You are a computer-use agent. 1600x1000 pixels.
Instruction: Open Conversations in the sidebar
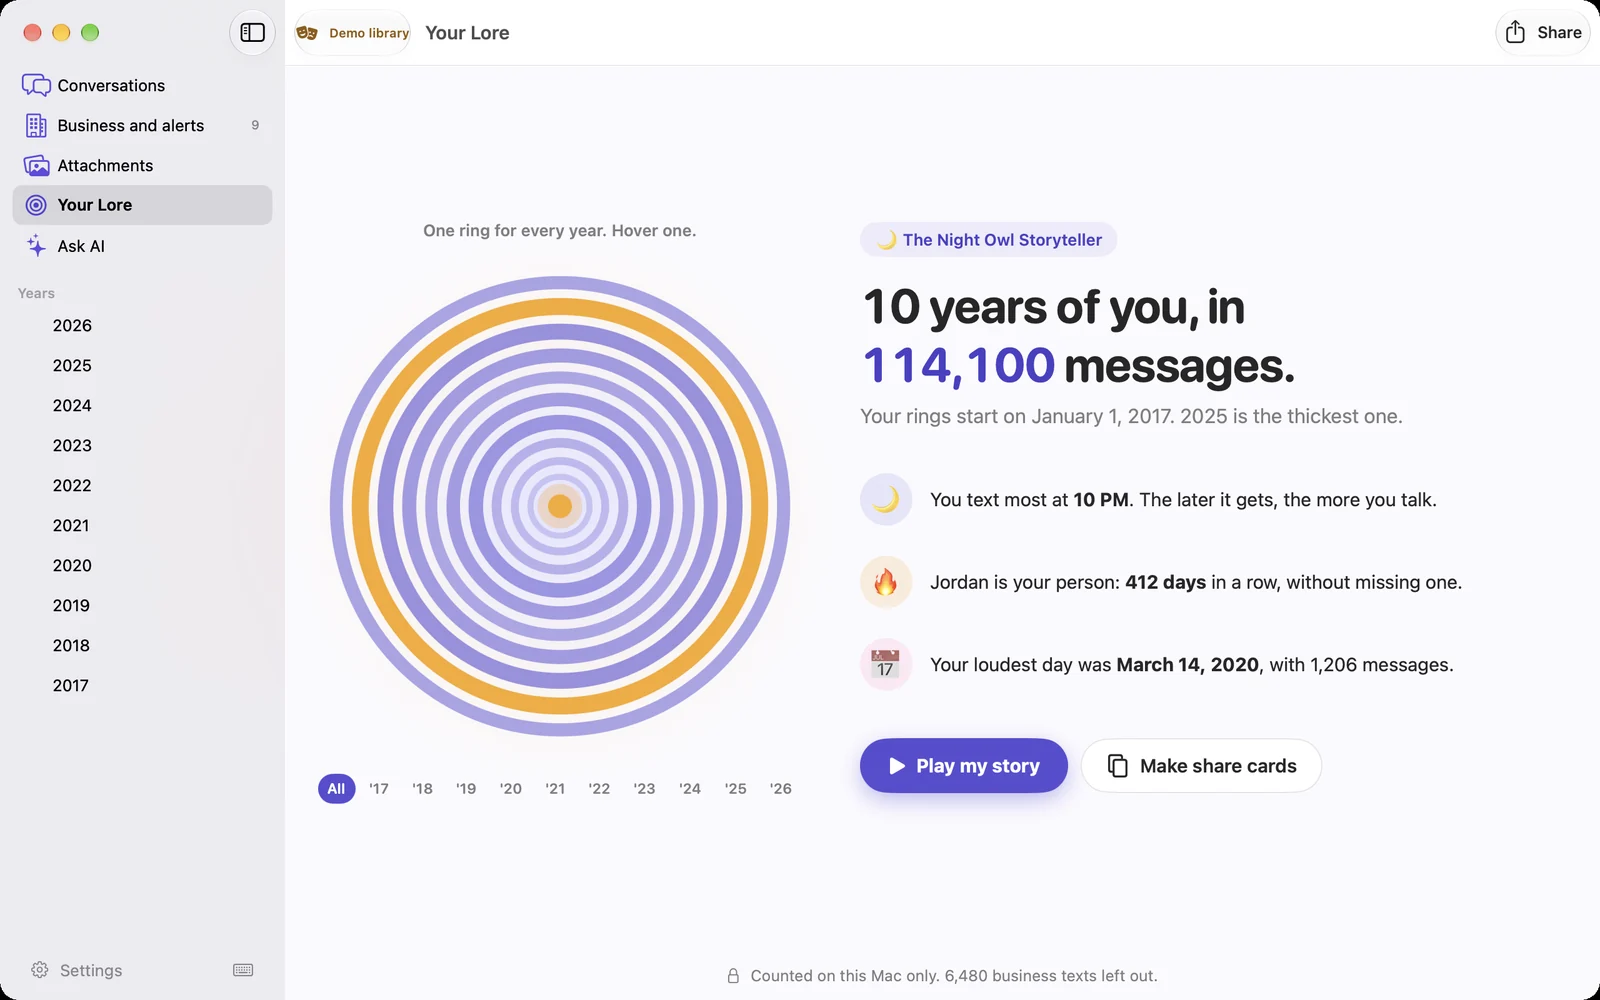[x=142, y=86]
